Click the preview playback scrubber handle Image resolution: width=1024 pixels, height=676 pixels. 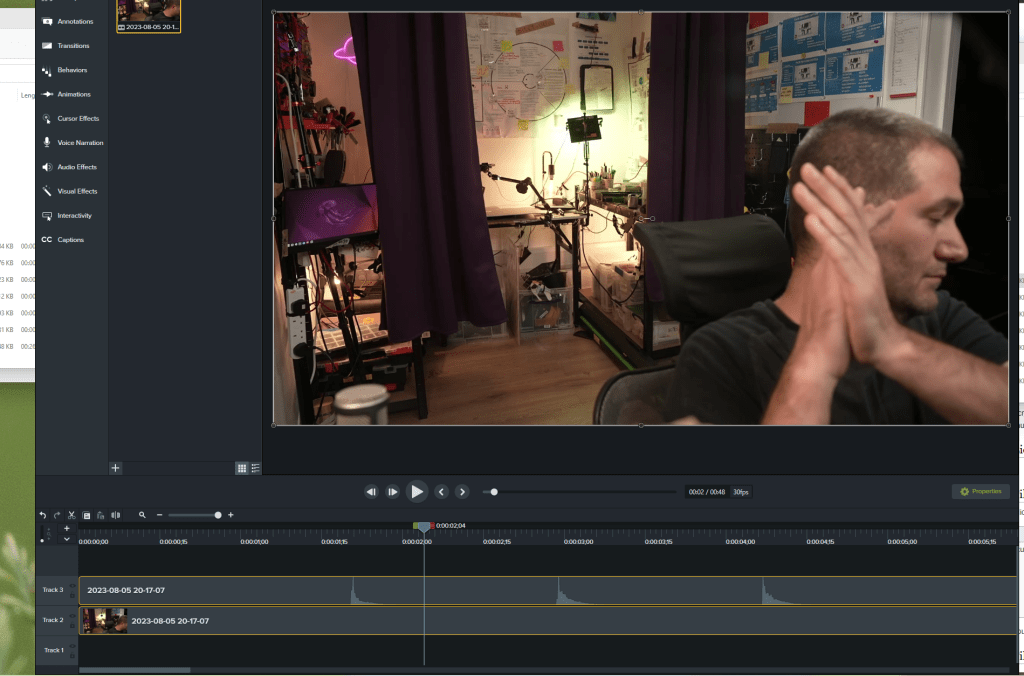(x=494, y=492)
